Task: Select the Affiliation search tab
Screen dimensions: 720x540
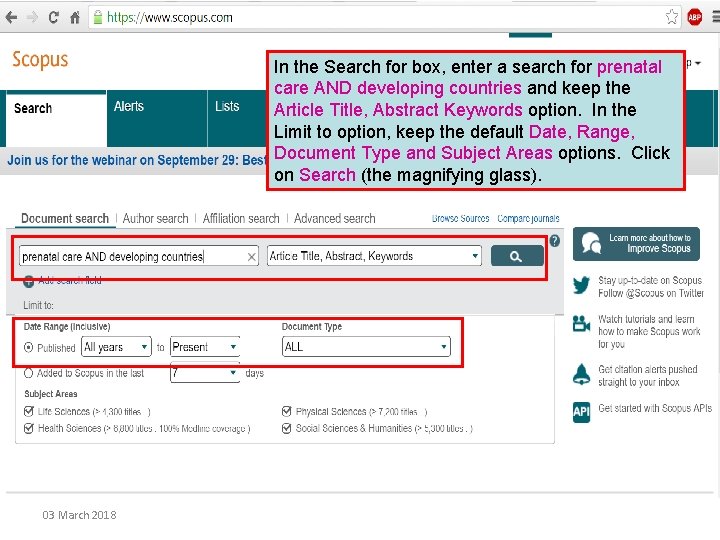Action: (241, 219)
